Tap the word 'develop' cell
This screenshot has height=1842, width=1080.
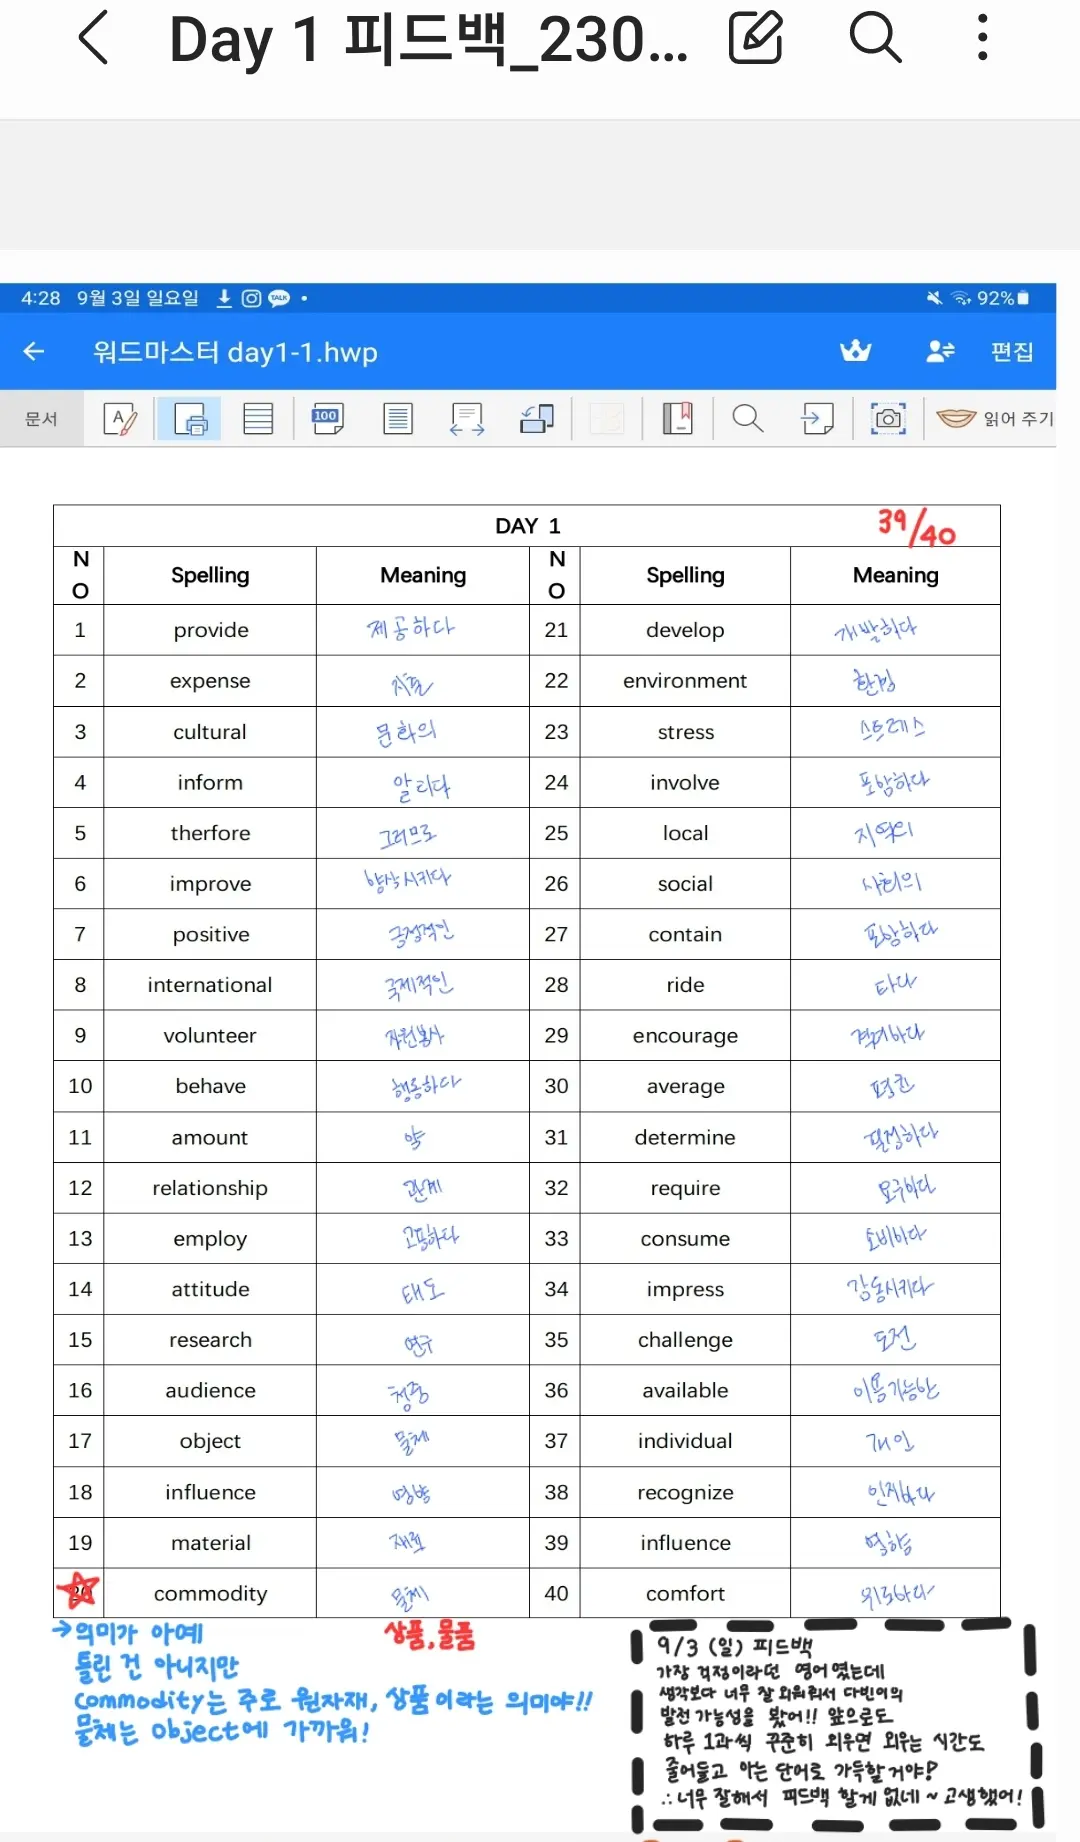685,630
